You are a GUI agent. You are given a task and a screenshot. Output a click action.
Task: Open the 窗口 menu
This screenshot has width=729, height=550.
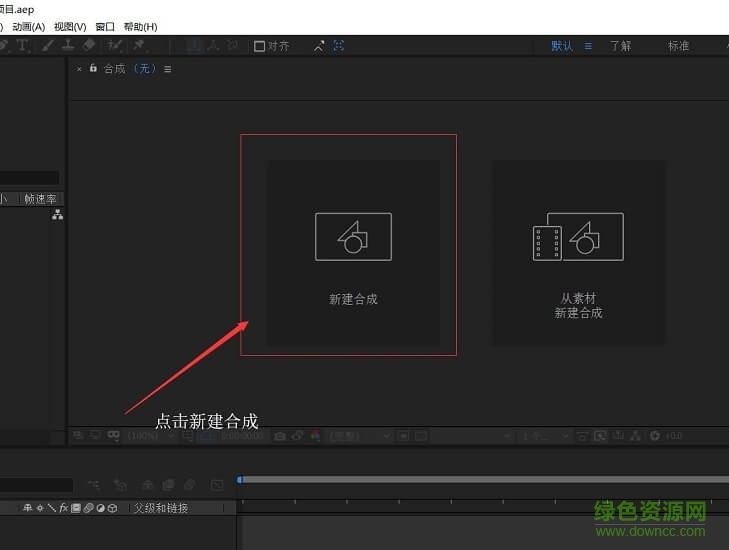(x=105, y=27)
